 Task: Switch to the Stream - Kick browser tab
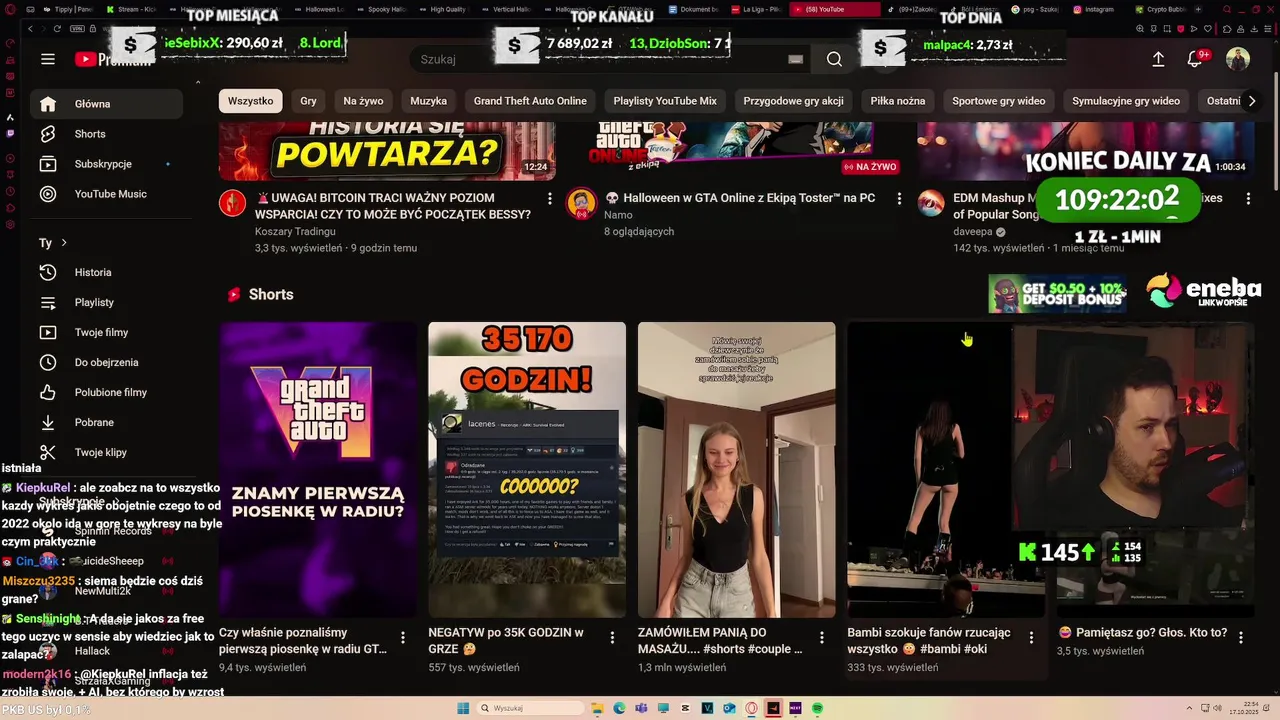click(131, 9)
